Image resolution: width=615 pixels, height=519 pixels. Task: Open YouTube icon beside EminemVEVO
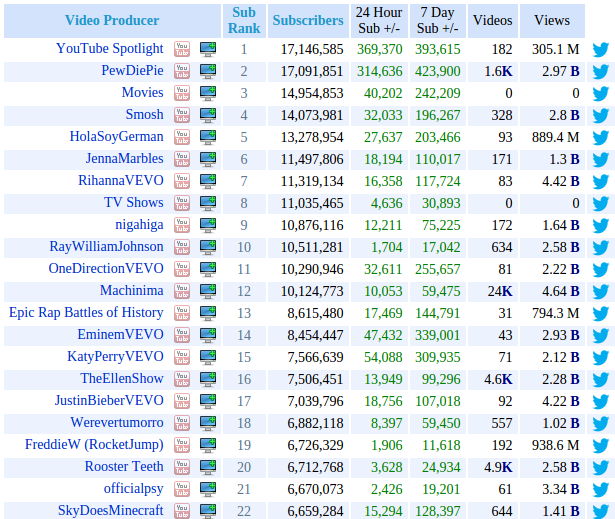182,335
